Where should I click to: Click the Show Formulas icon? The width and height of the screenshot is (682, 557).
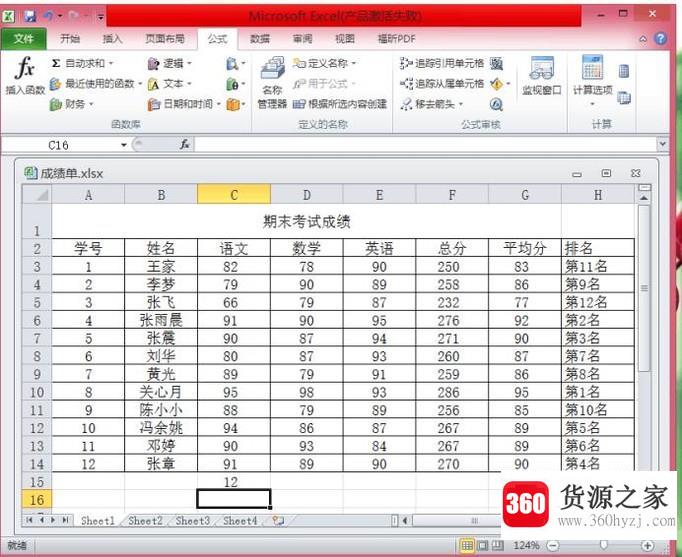[x=496, y=64]
